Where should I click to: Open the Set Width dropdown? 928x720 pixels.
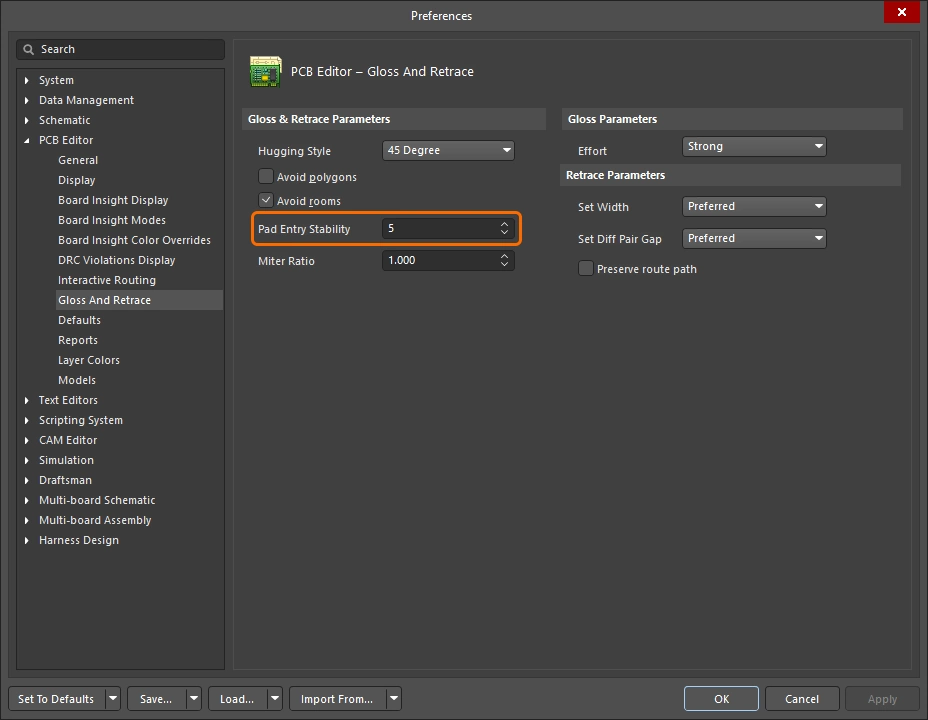point(753,207)
